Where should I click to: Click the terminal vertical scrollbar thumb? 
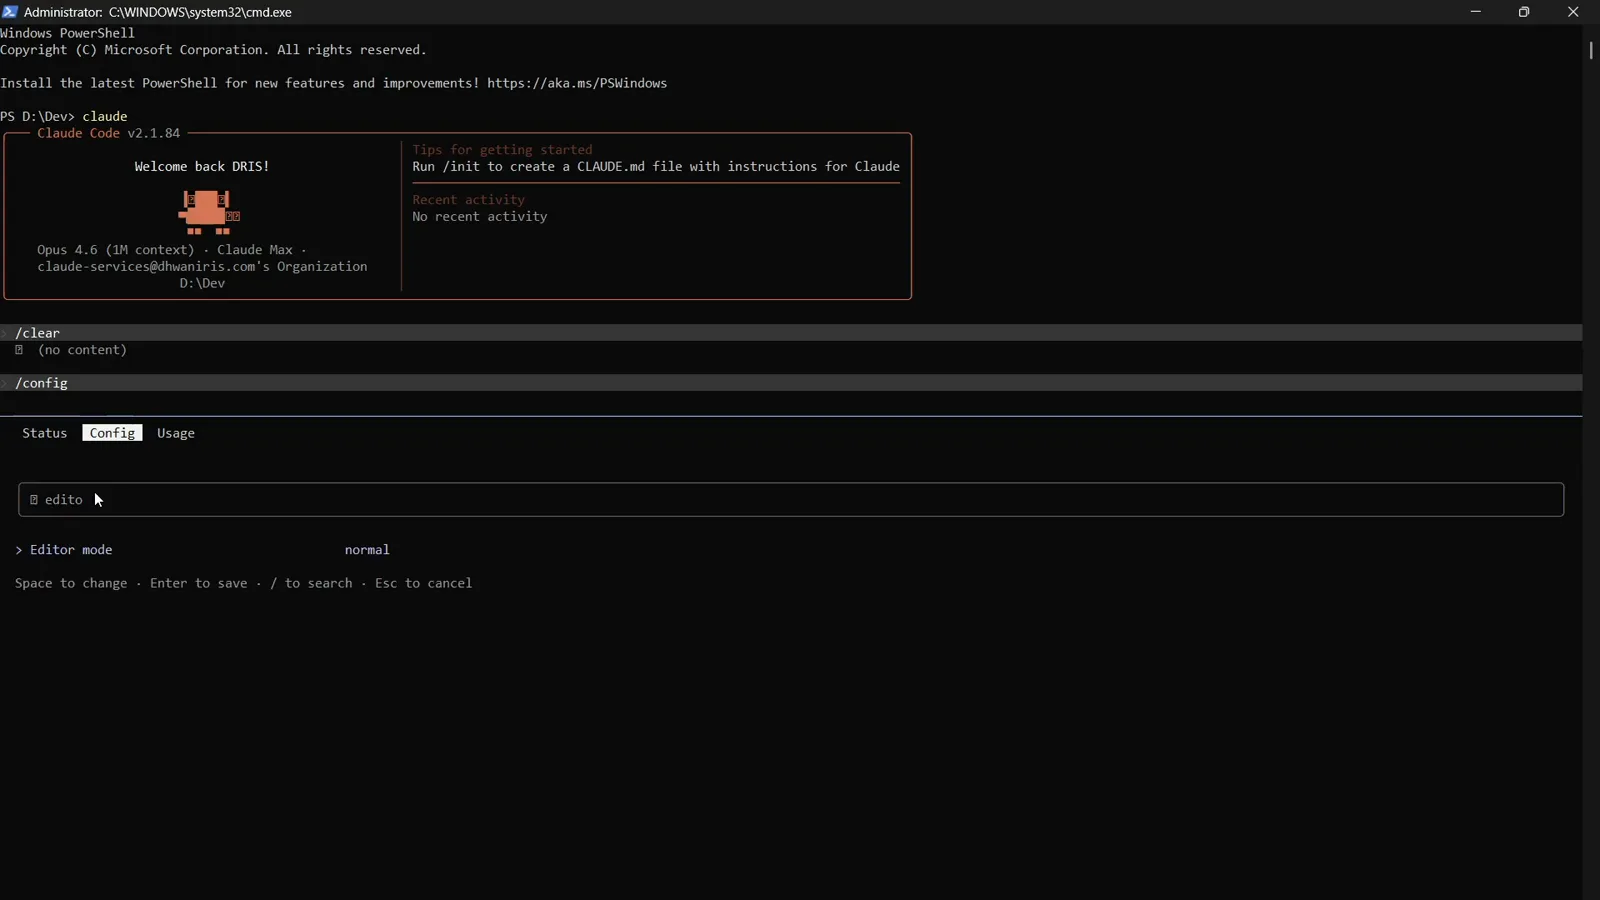coord(1590,49)
